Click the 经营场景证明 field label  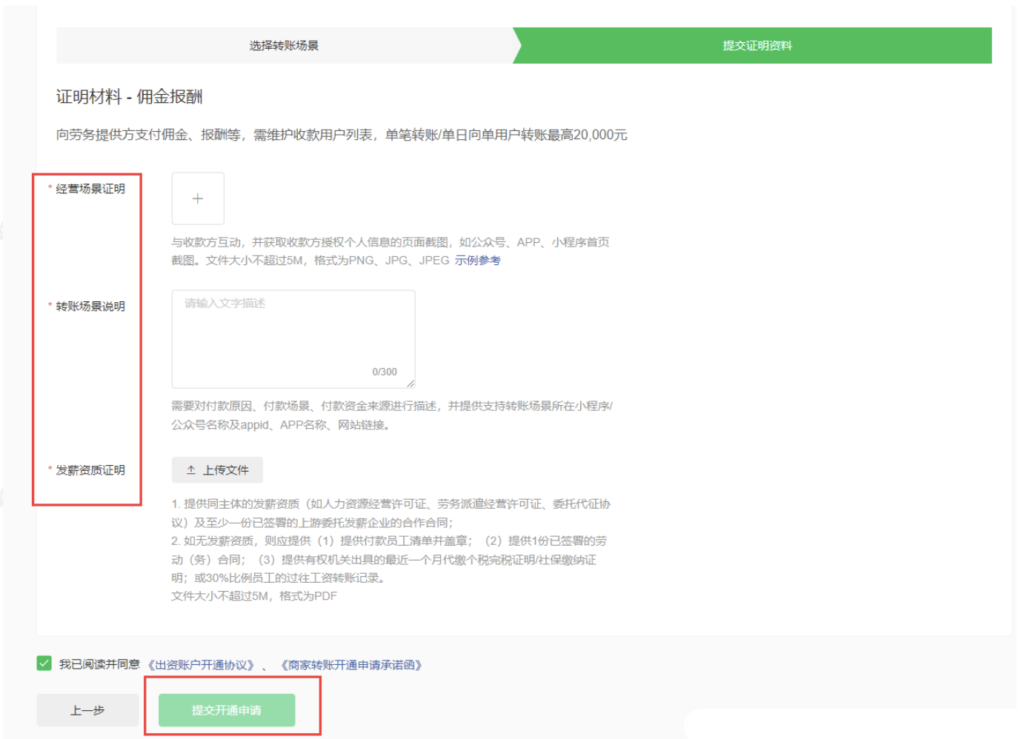(90, 189)
